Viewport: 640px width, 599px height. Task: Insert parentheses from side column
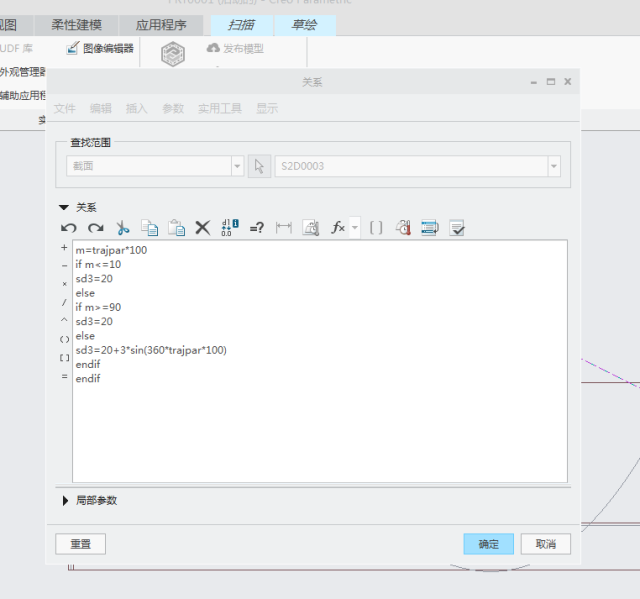[64, 339]
